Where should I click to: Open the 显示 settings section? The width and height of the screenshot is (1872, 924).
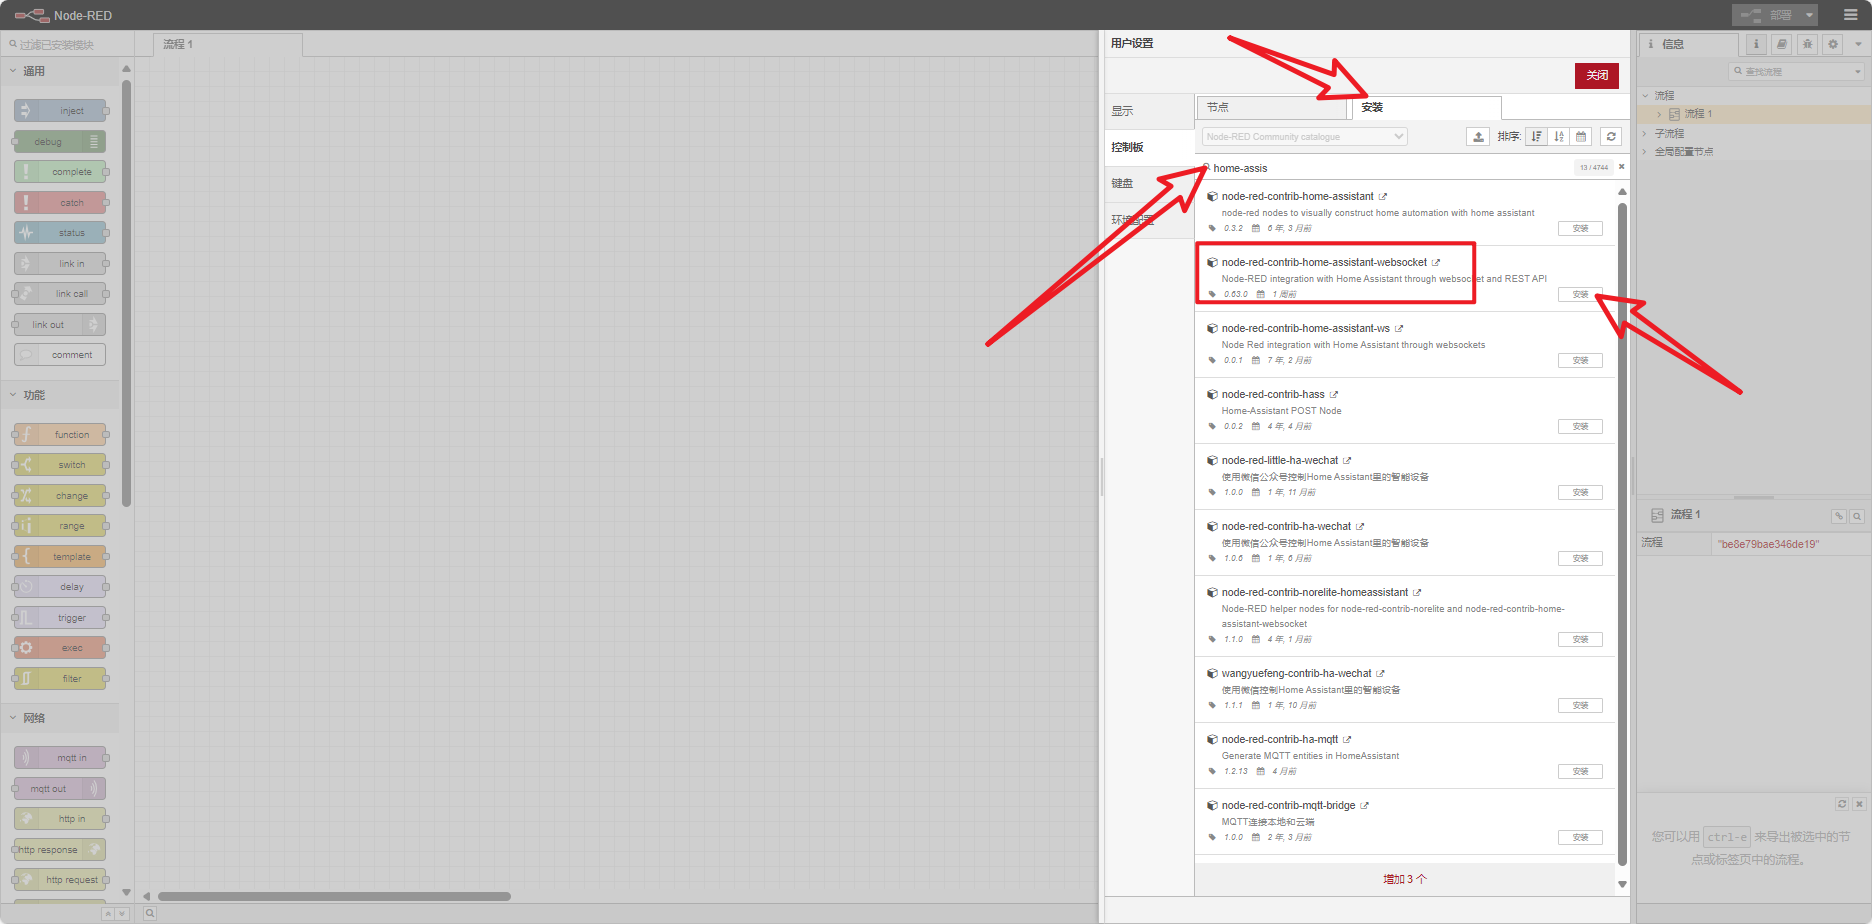1149,111
